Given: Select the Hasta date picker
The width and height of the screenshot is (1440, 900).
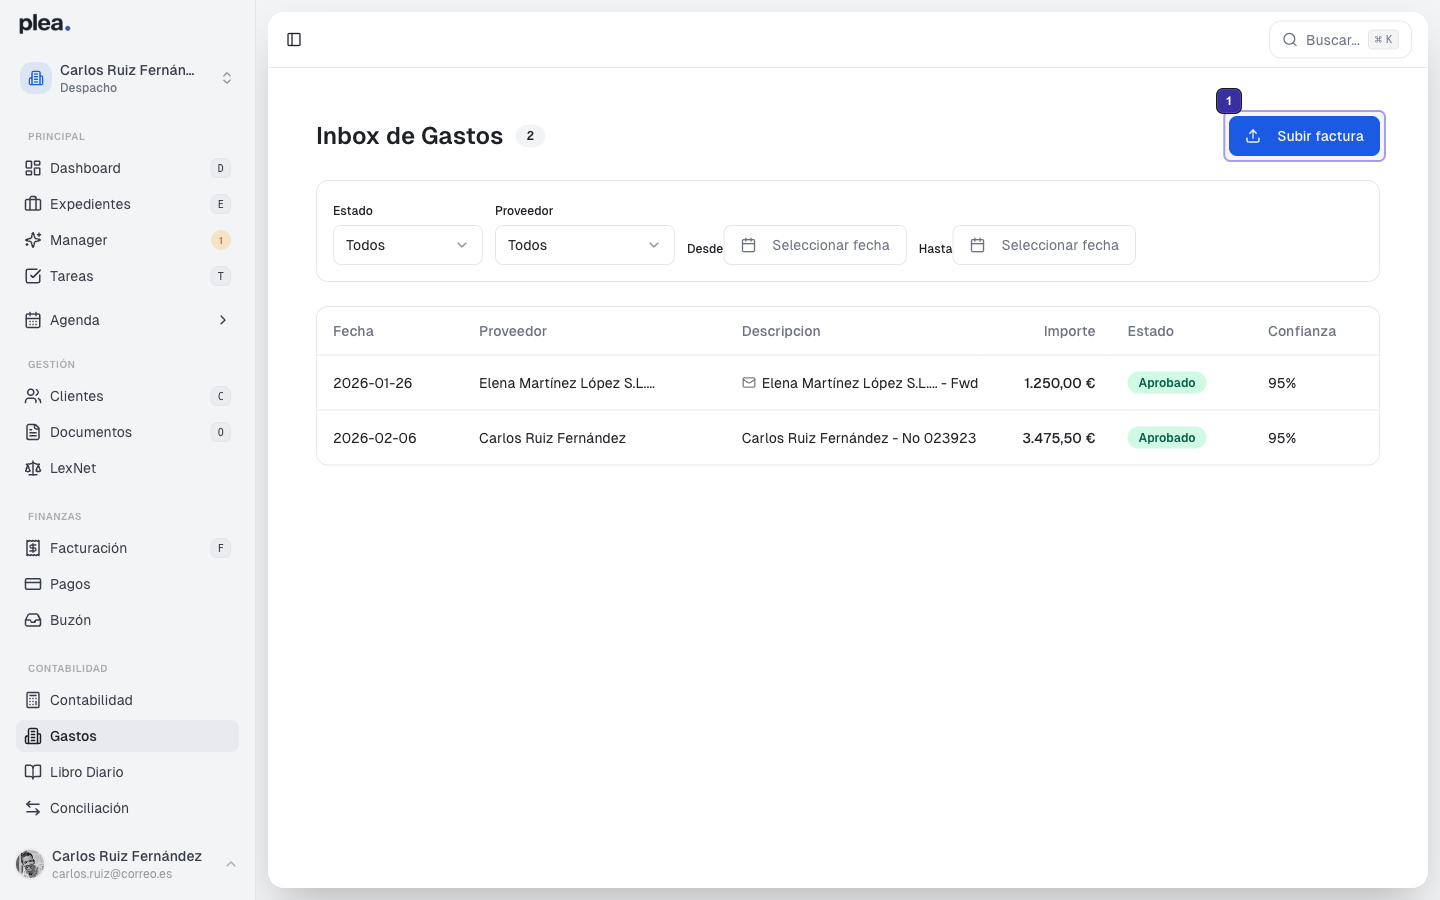Looking at the screenshot, I should 1044,245.
